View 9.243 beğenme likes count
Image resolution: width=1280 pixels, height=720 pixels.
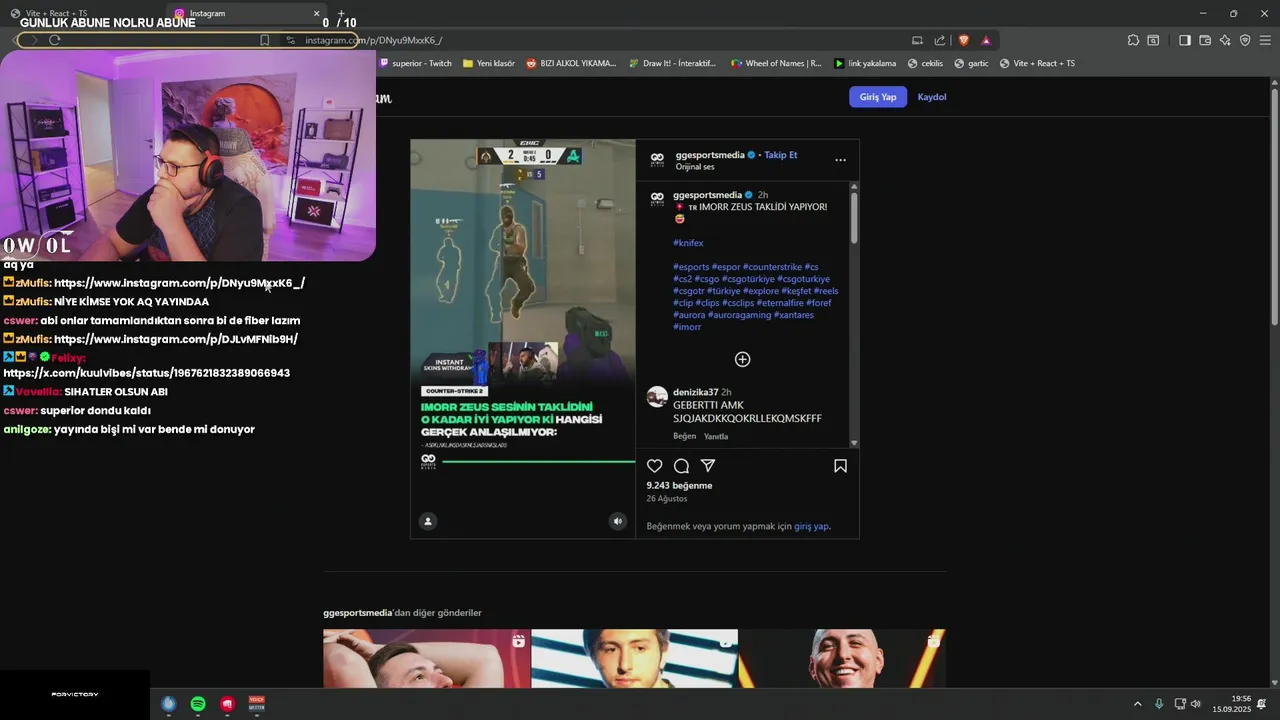[679, 486]
